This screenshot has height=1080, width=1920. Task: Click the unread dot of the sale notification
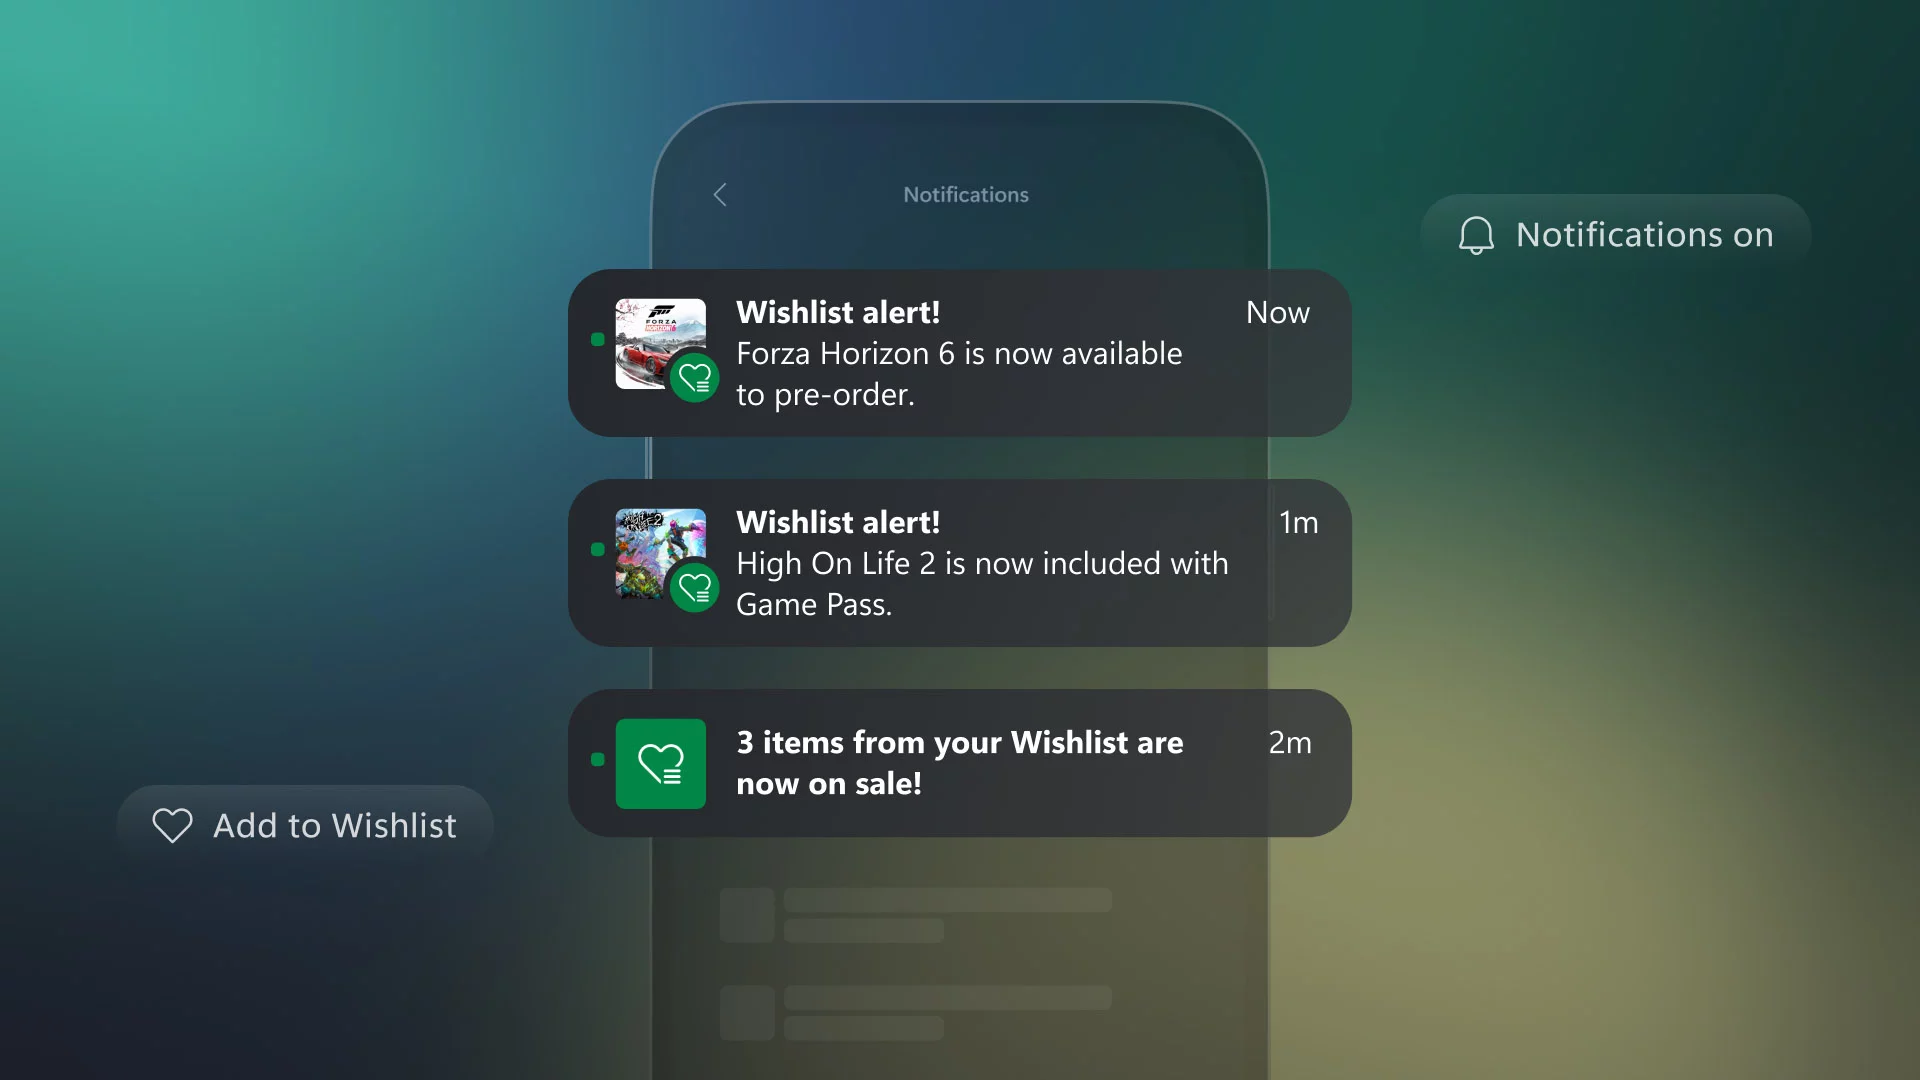point(598,759)
